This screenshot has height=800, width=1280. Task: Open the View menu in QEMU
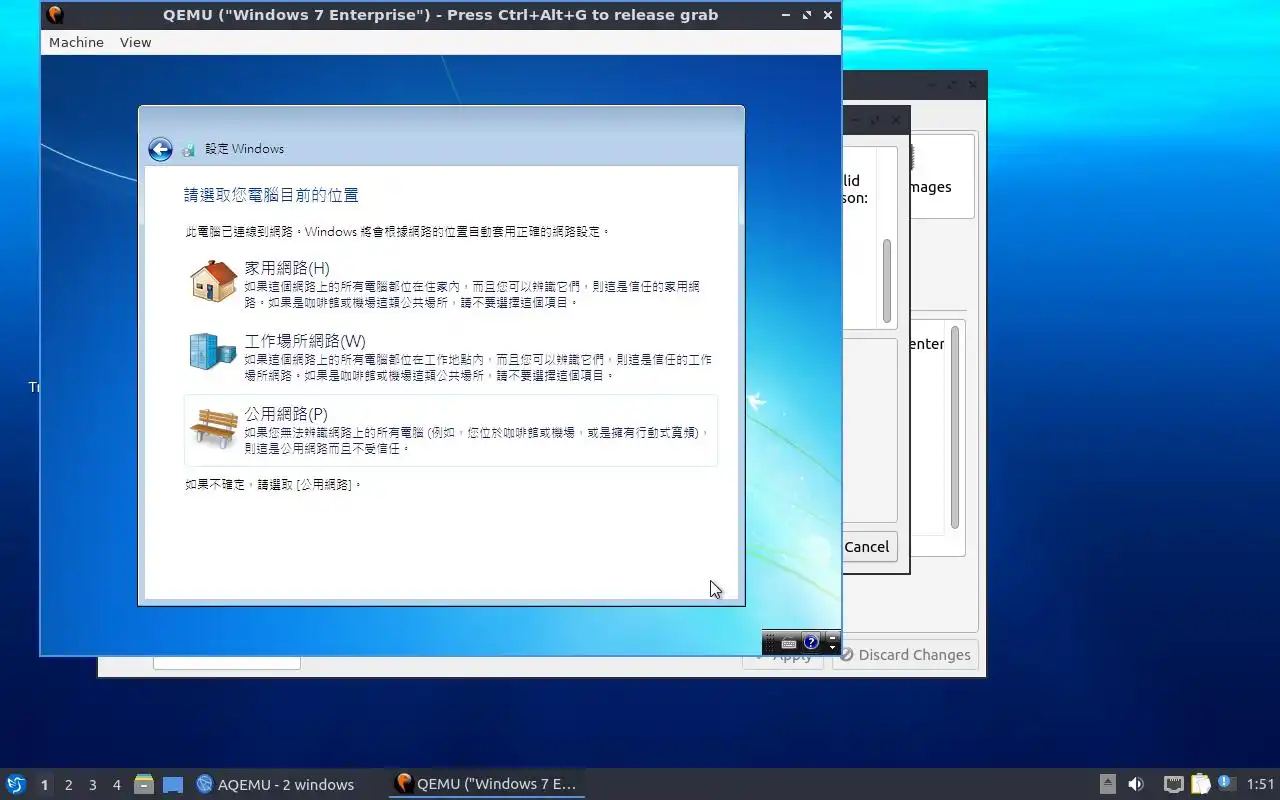pyautogui.click(x=135, y=42)
